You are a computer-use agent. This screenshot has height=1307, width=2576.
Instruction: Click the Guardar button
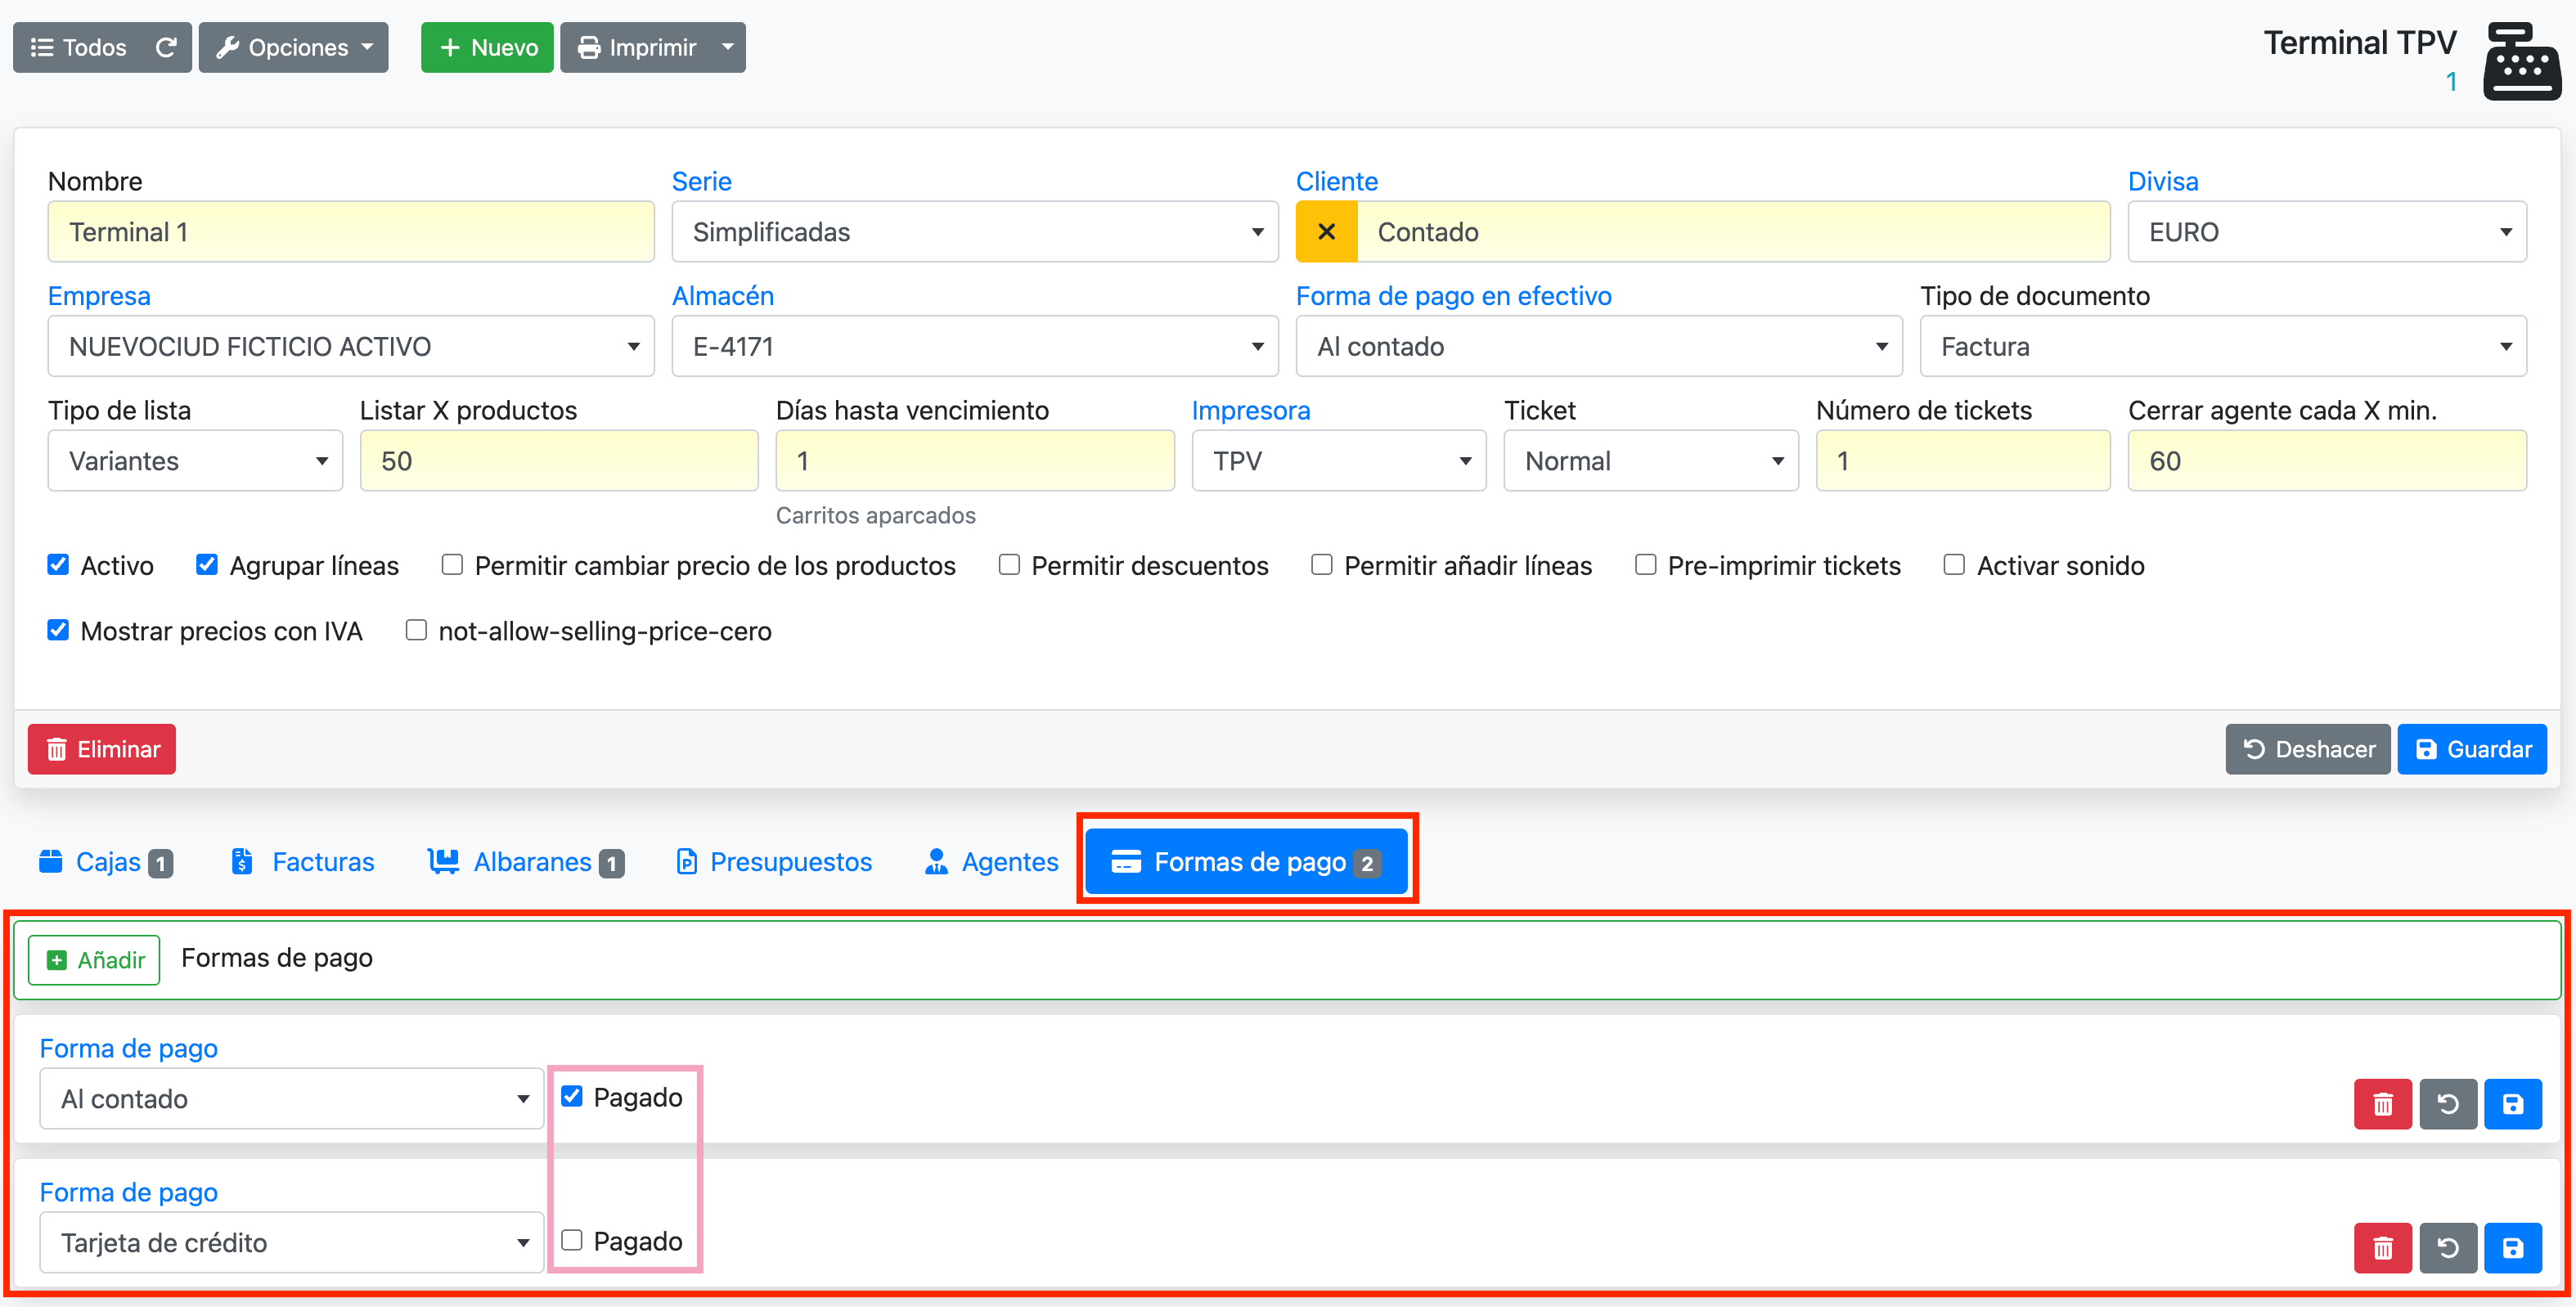pos(2471,749)
